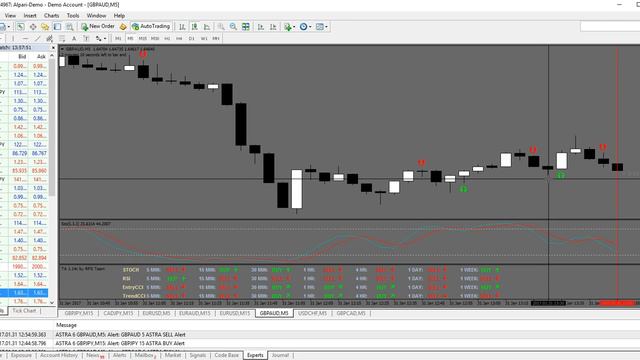Close the Market Watch panel
The width and height of the screenshot is (640, 360).
[53, 48]
